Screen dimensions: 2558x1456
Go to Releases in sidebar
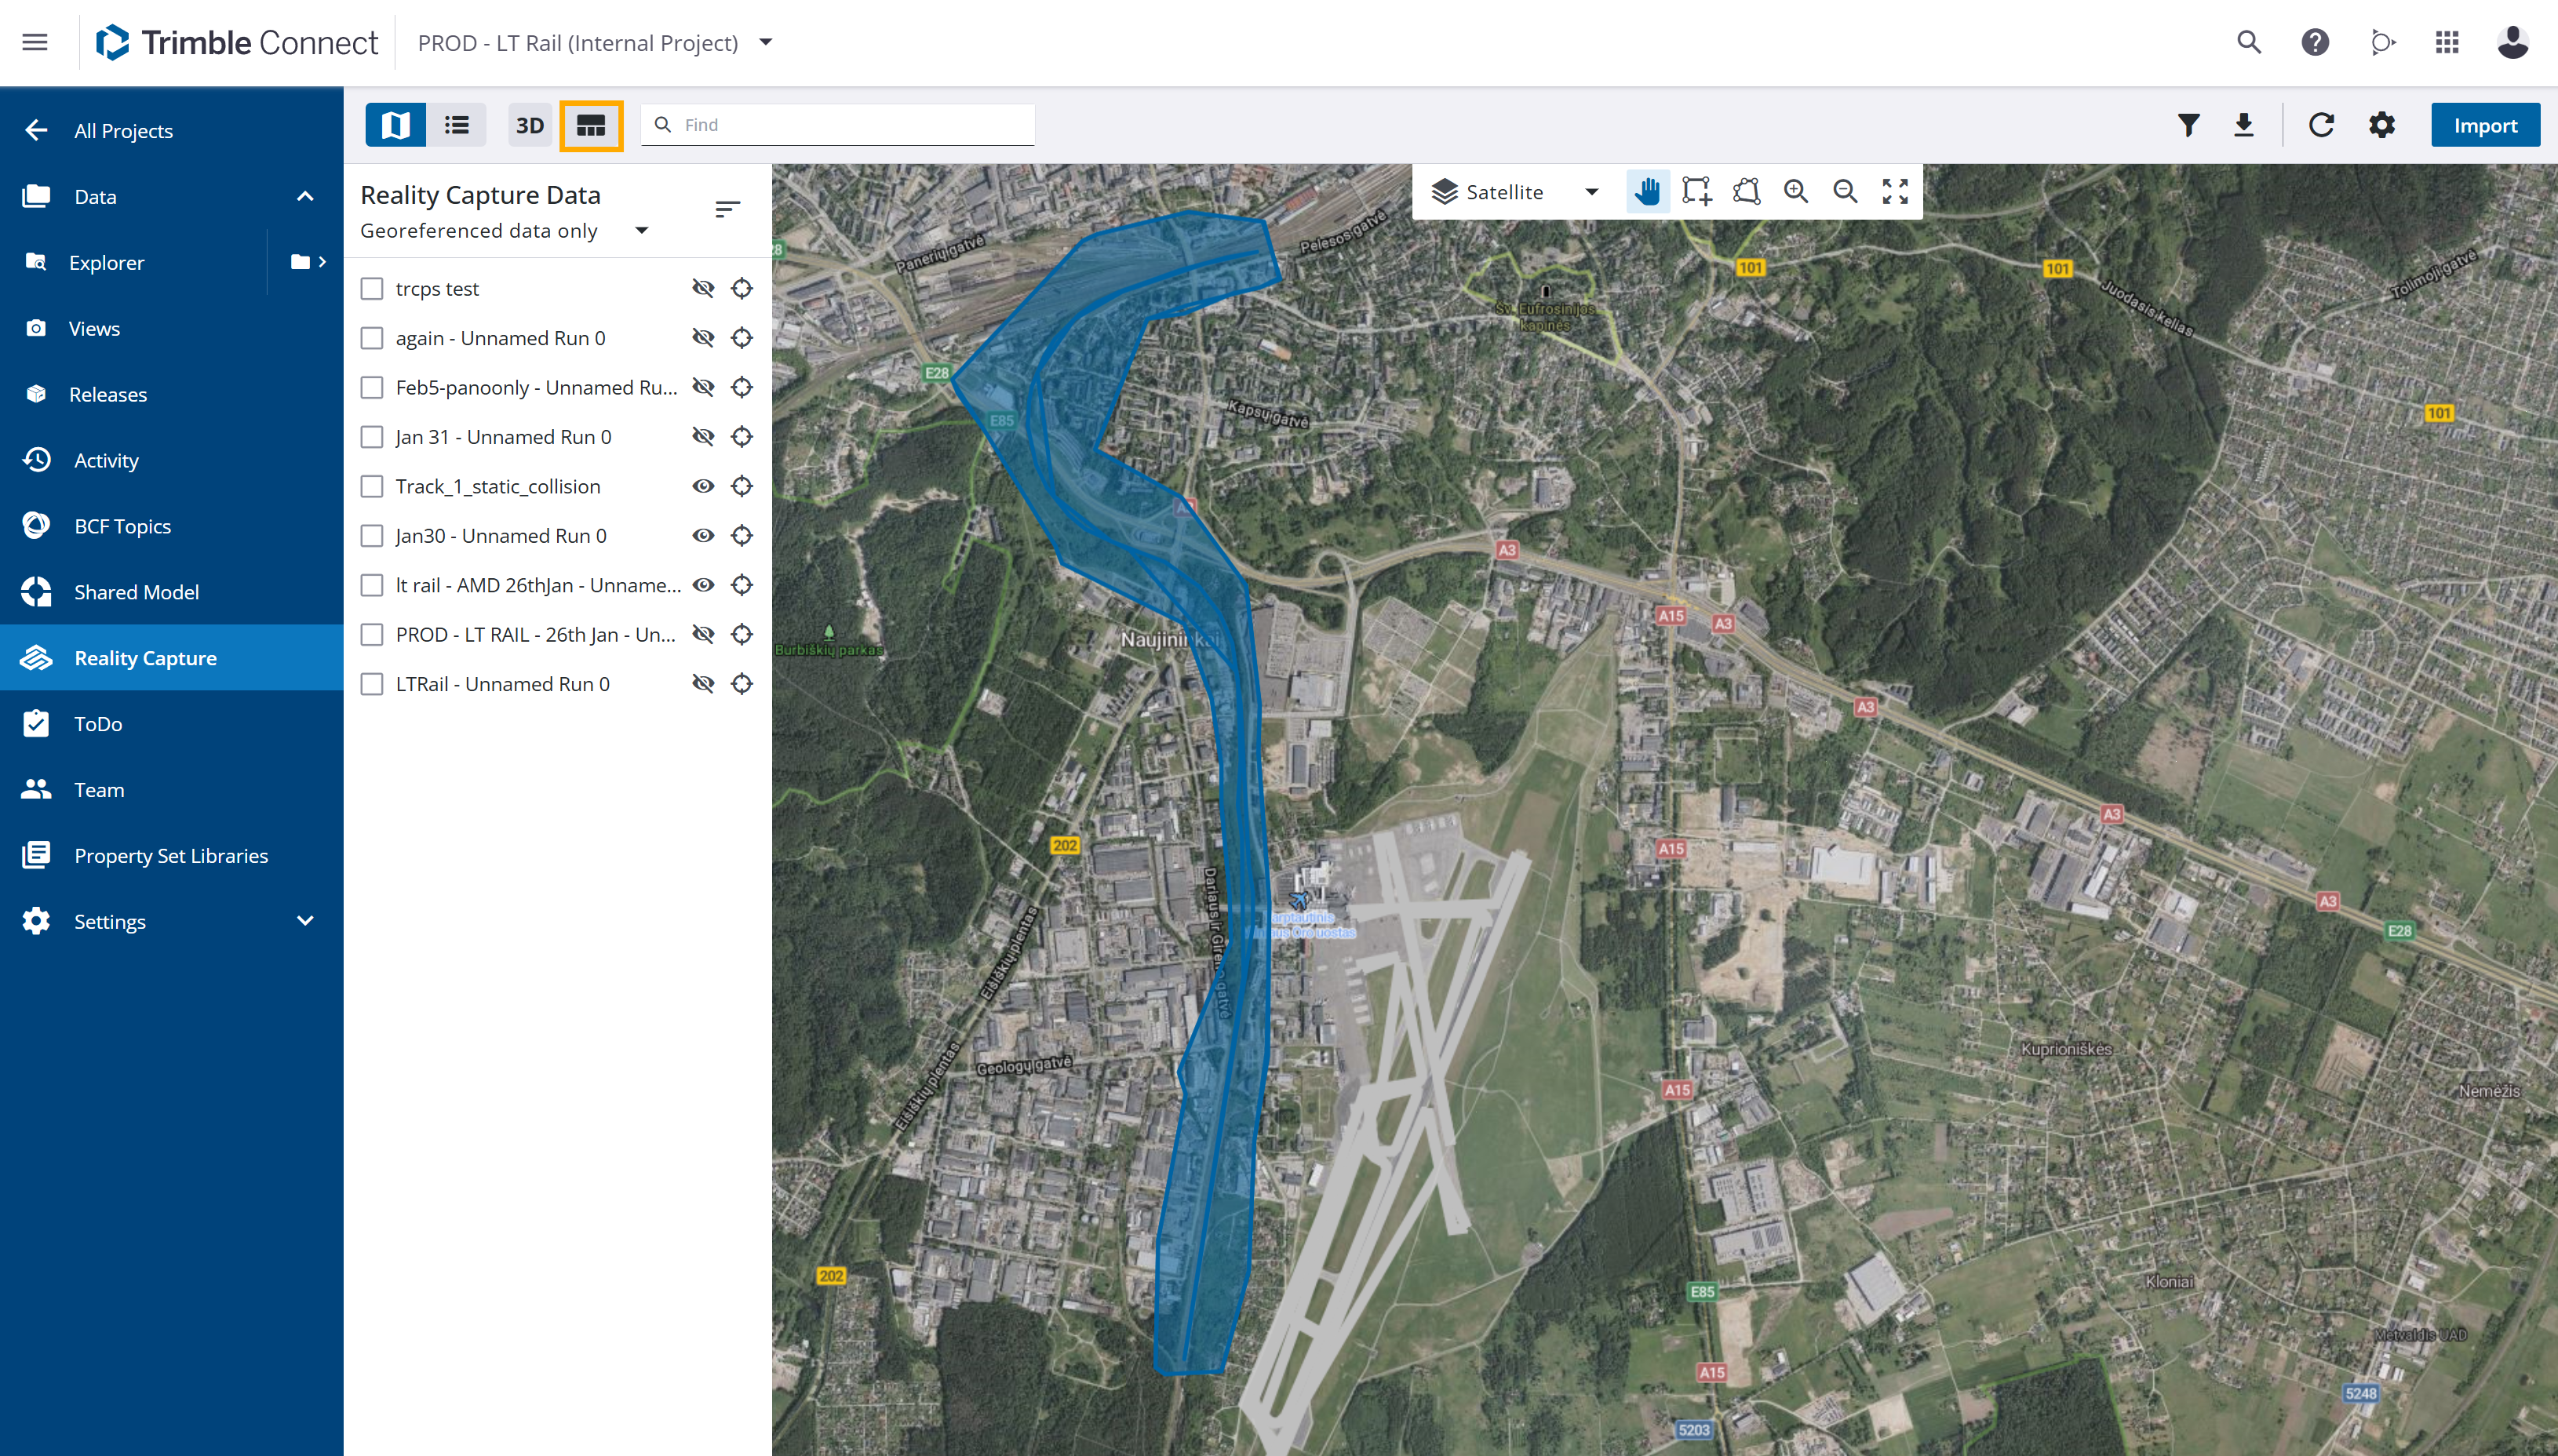(x=108, y=394)
